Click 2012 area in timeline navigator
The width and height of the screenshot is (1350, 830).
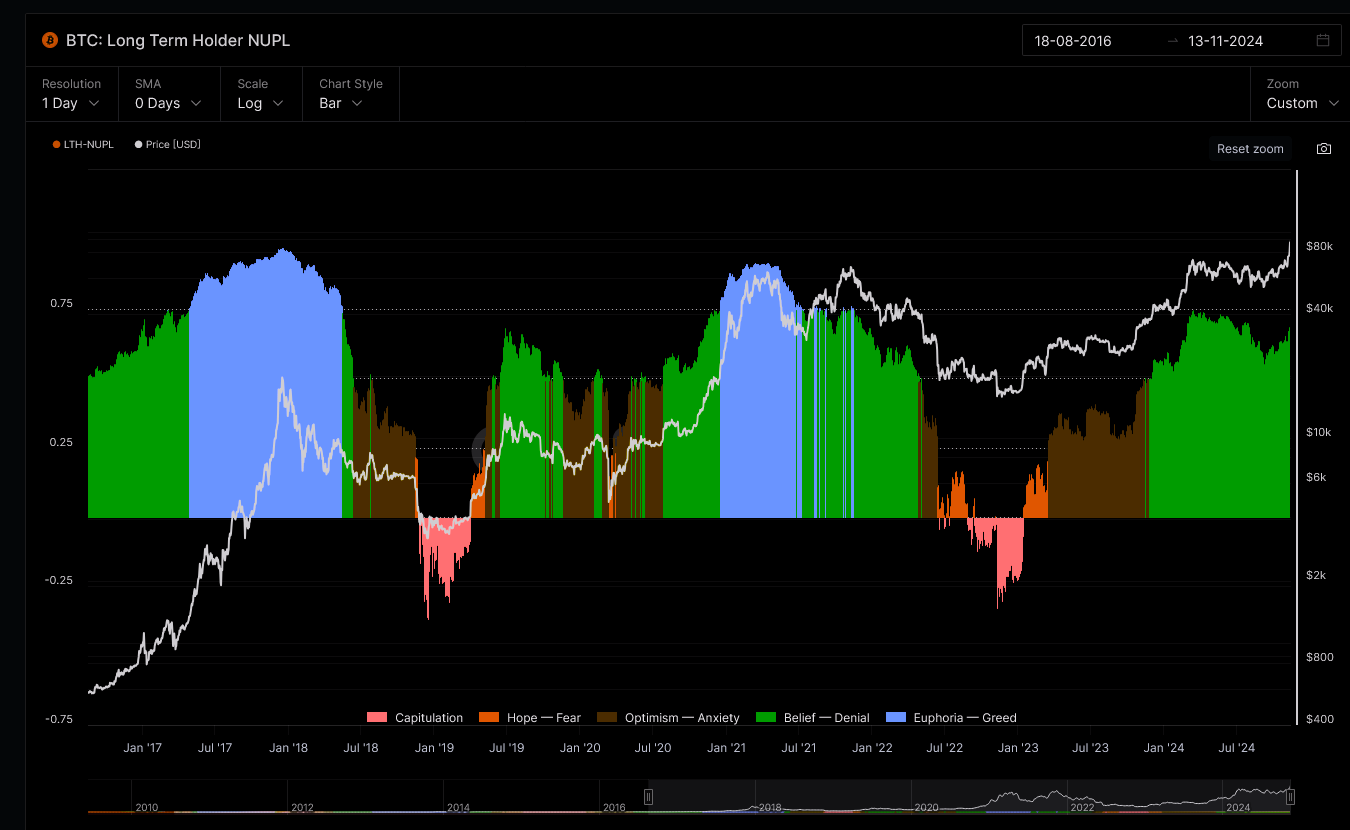click(x=302, y=806)
